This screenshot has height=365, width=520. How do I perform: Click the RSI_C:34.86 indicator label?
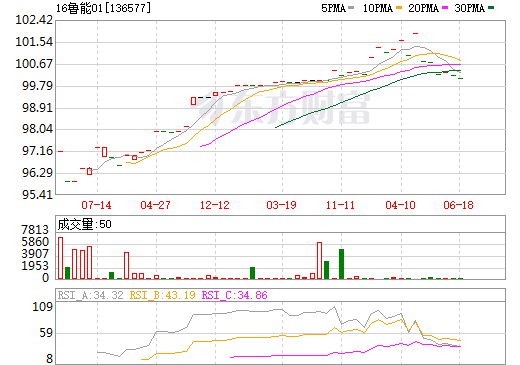pos(235,295)
